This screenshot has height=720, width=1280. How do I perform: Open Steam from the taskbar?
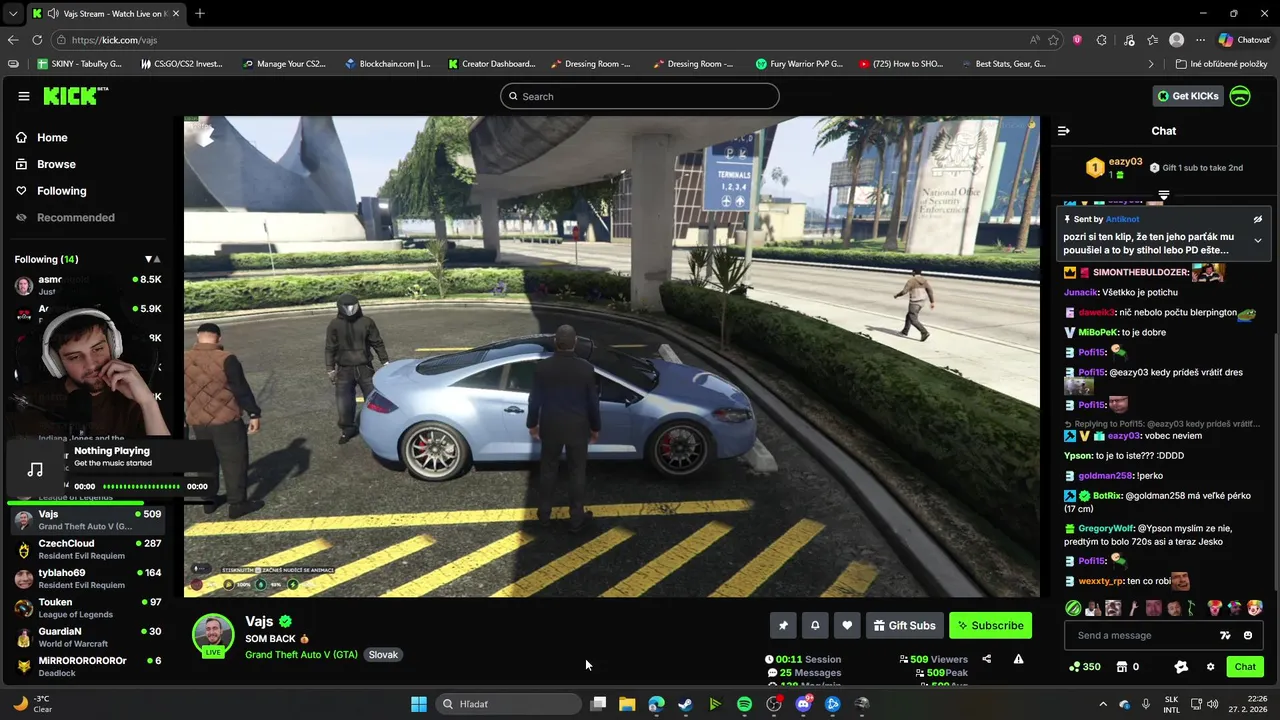click(x=685, y=704)
